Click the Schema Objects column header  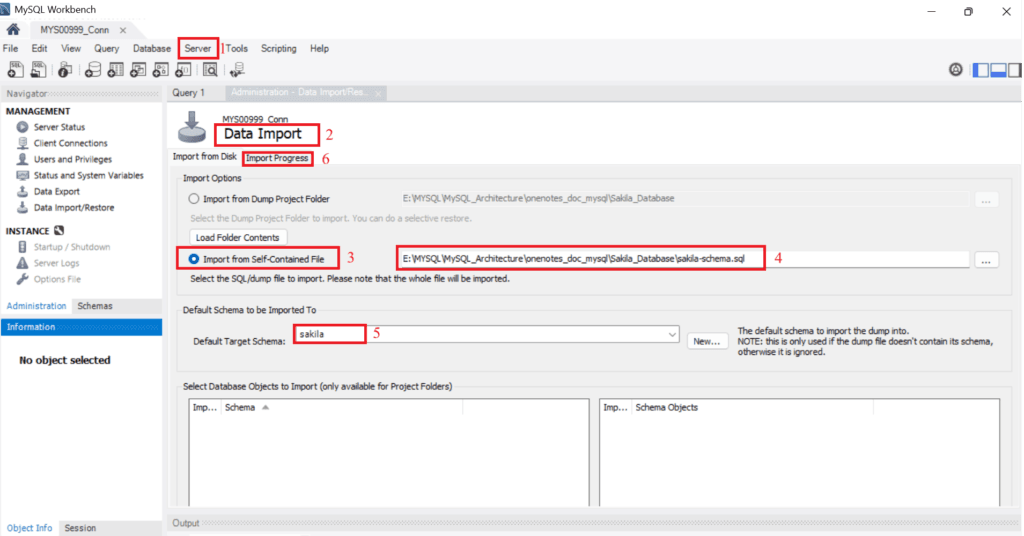tap(752, 407)
